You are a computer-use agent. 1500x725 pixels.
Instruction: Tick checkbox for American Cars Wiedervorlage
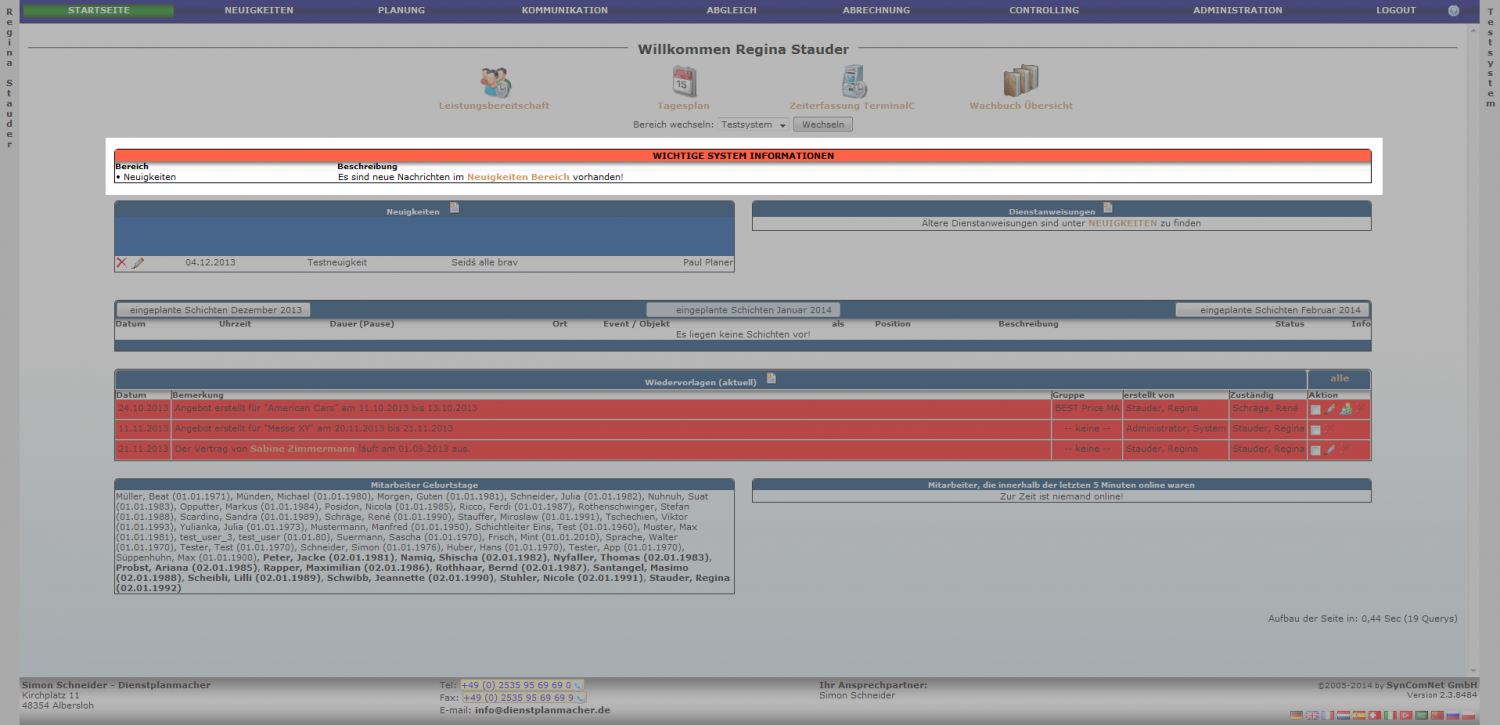click(x=1316, y=410)
